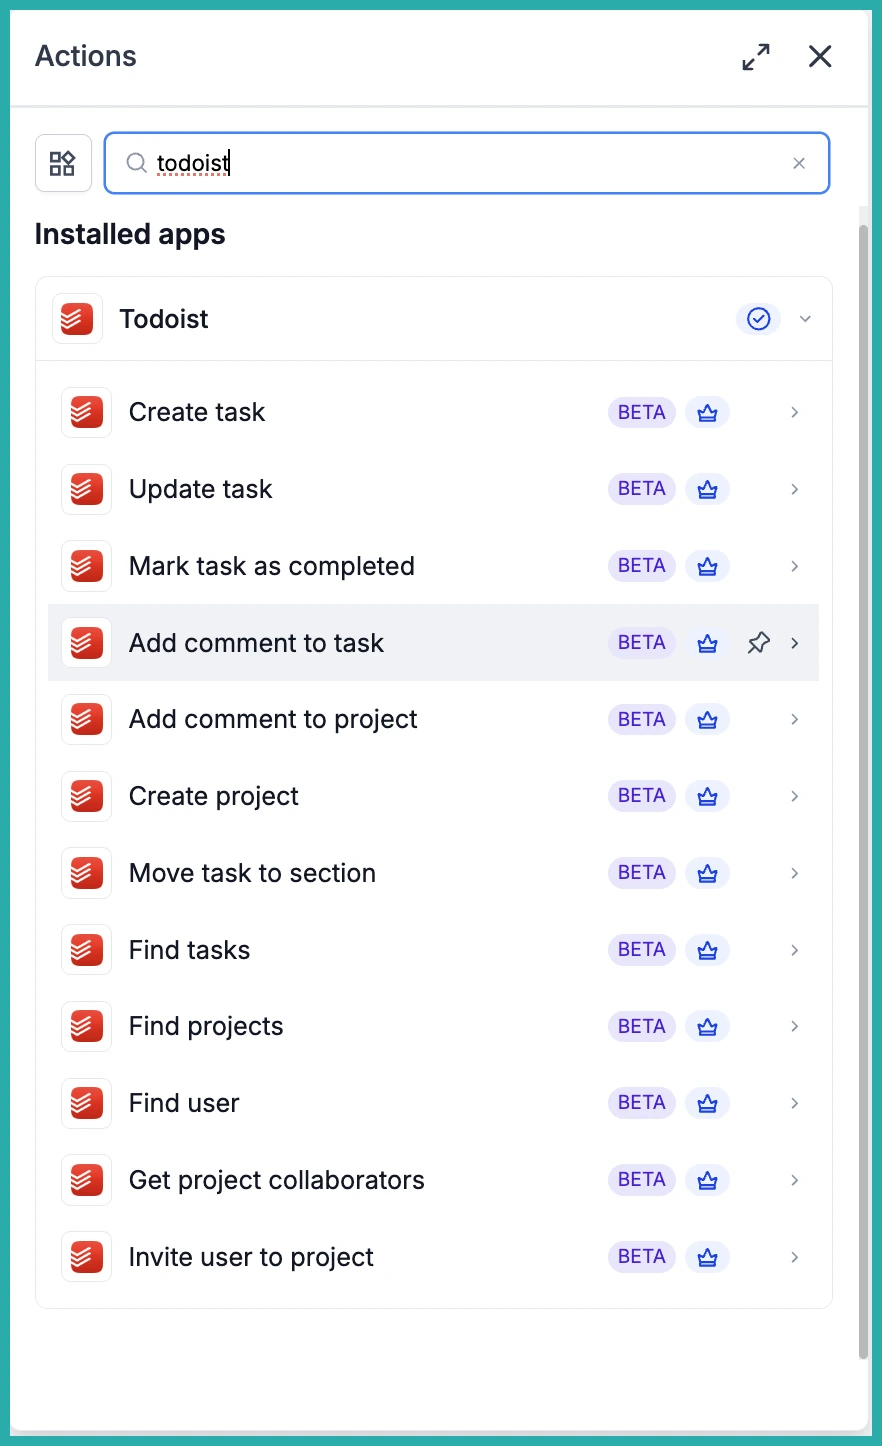Click the Todoist icon beside Create task
Image resolution: width=882 pixels, height=1446 pixels.
(86, 412)
